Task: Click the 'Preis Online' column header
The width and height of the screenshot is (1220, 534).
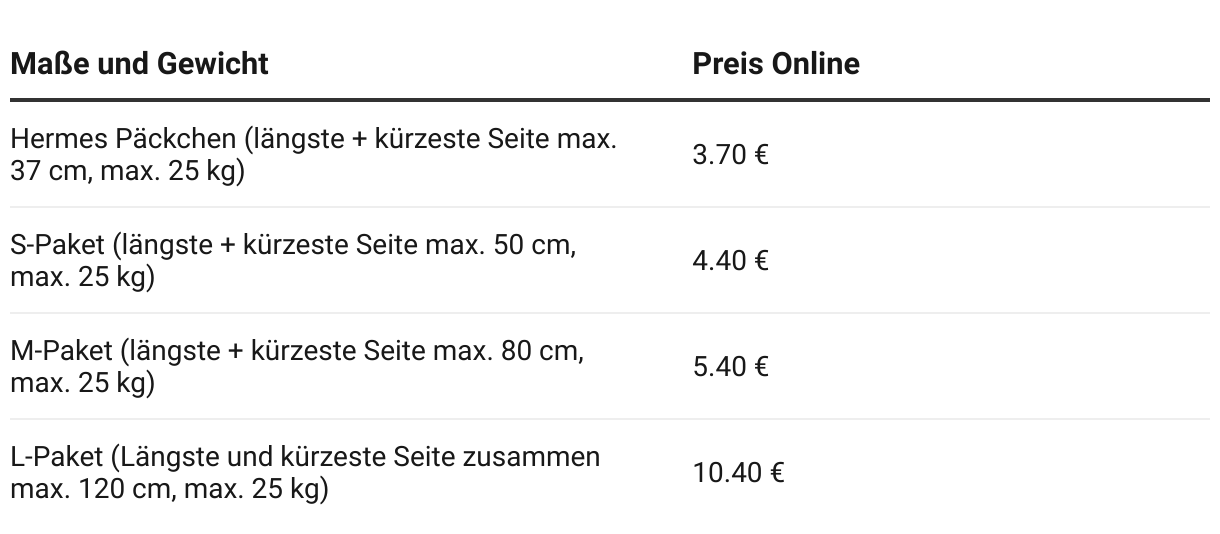Action: coord(775,64)
